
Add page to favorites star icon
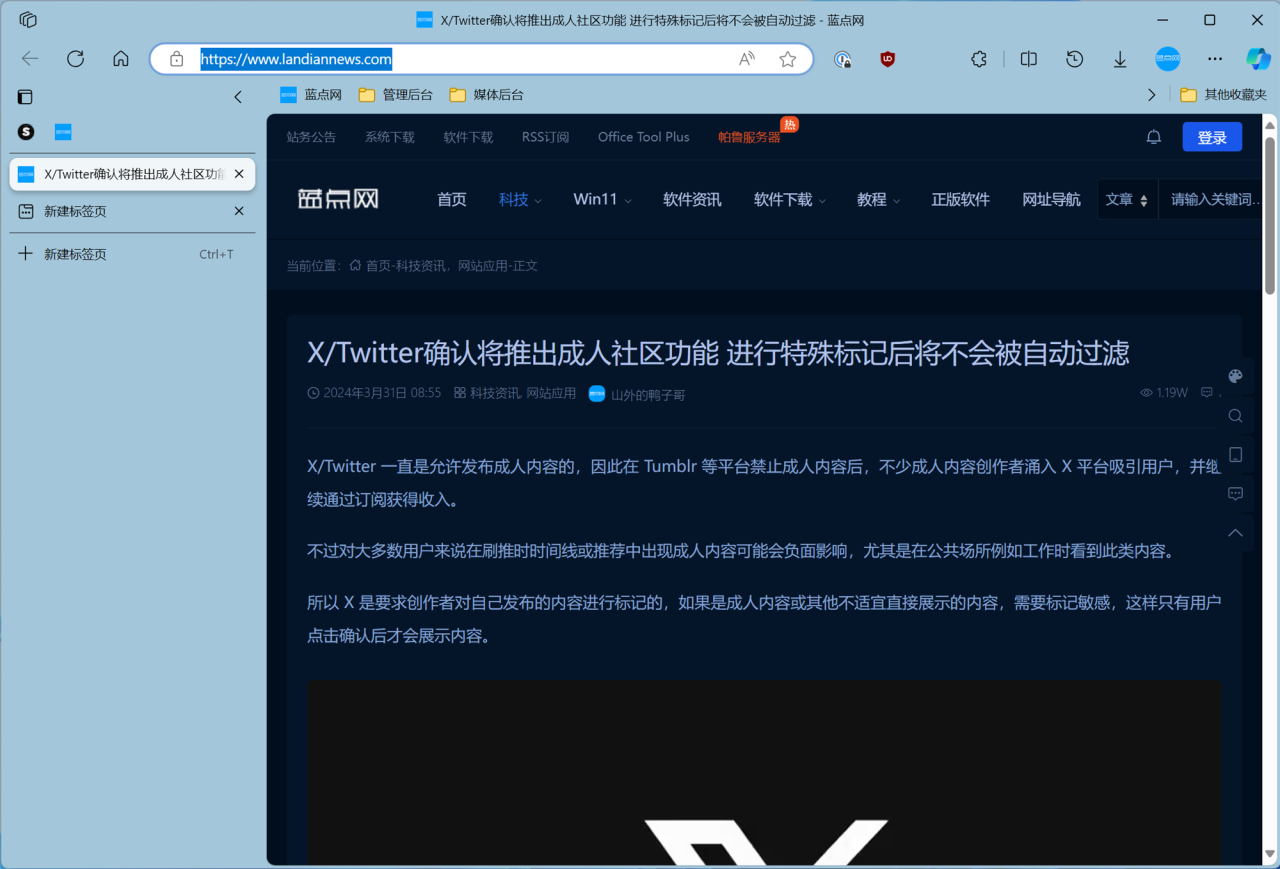(788, 59)
